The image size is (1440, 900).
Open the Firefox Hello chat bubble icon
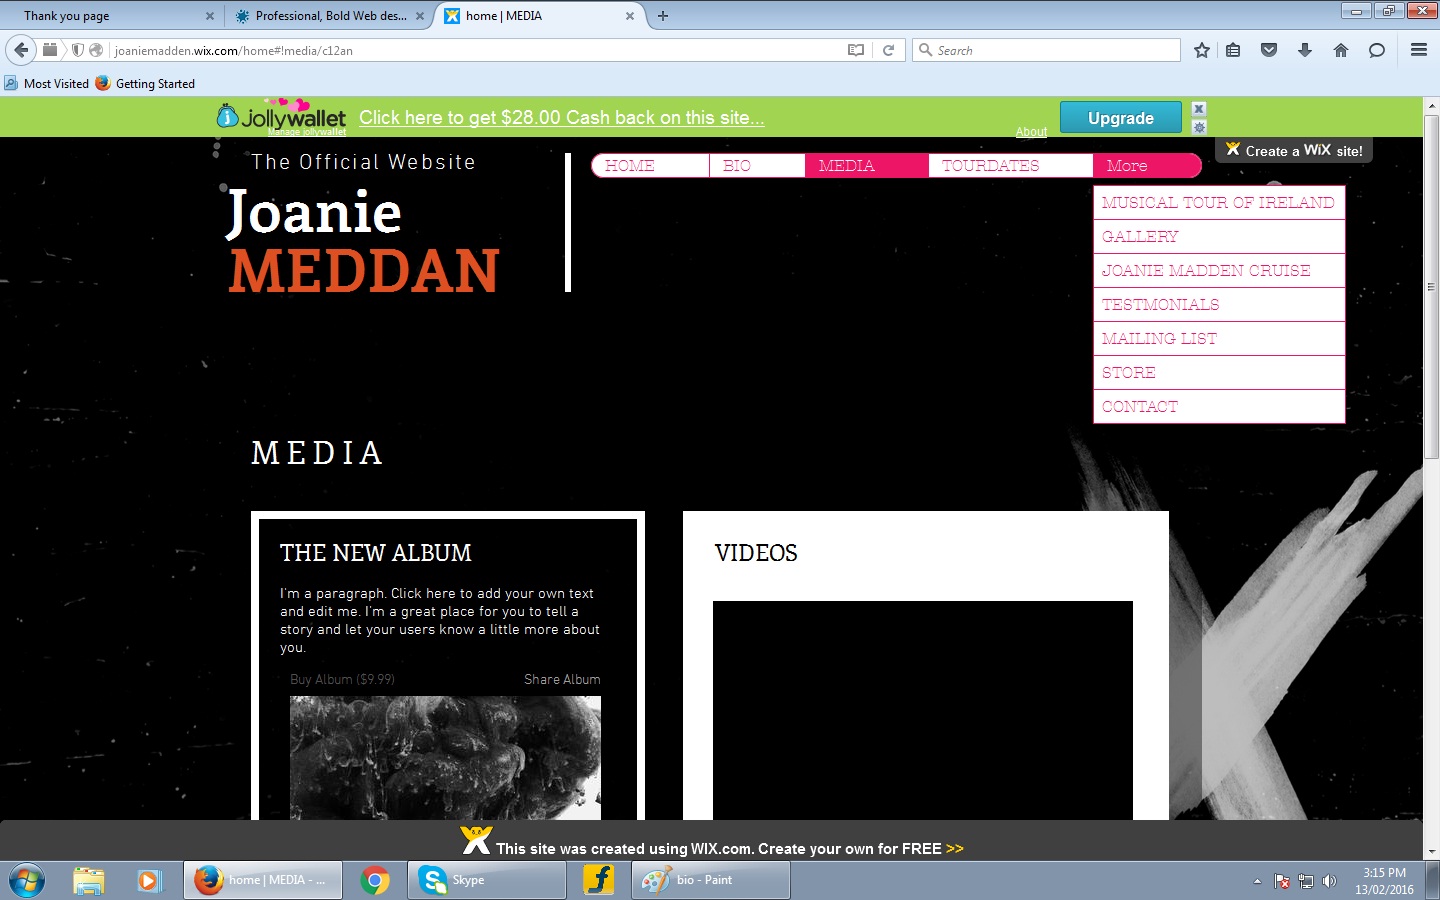[1377, 50]
